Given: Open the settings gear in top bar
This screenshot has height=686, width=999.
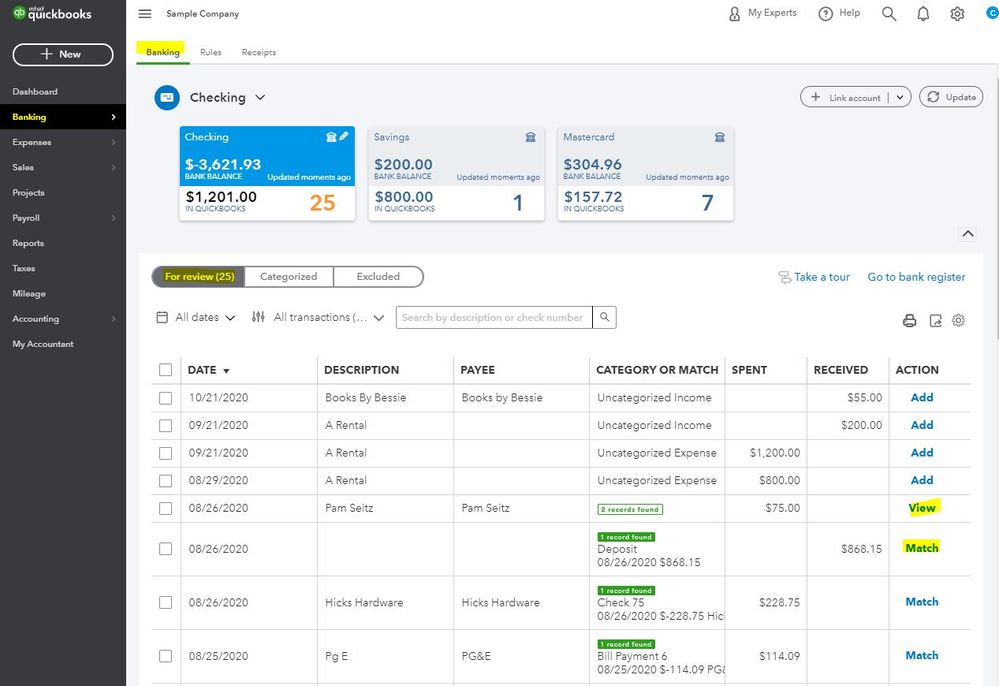Looking at the screenshot, I should (x=957, y=14).
